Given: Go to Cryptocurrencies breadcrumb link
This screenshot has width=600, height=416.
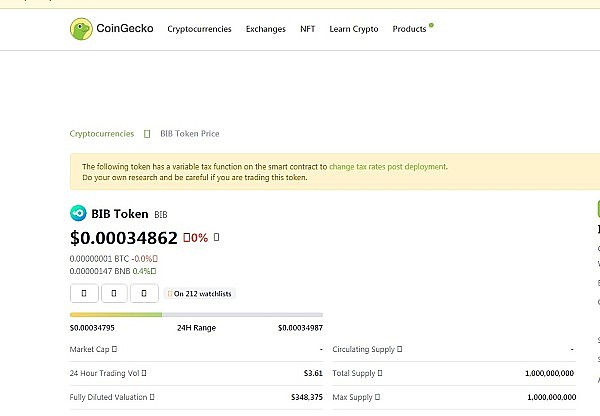Looking at the screenshot, I should tap(102, 133).
